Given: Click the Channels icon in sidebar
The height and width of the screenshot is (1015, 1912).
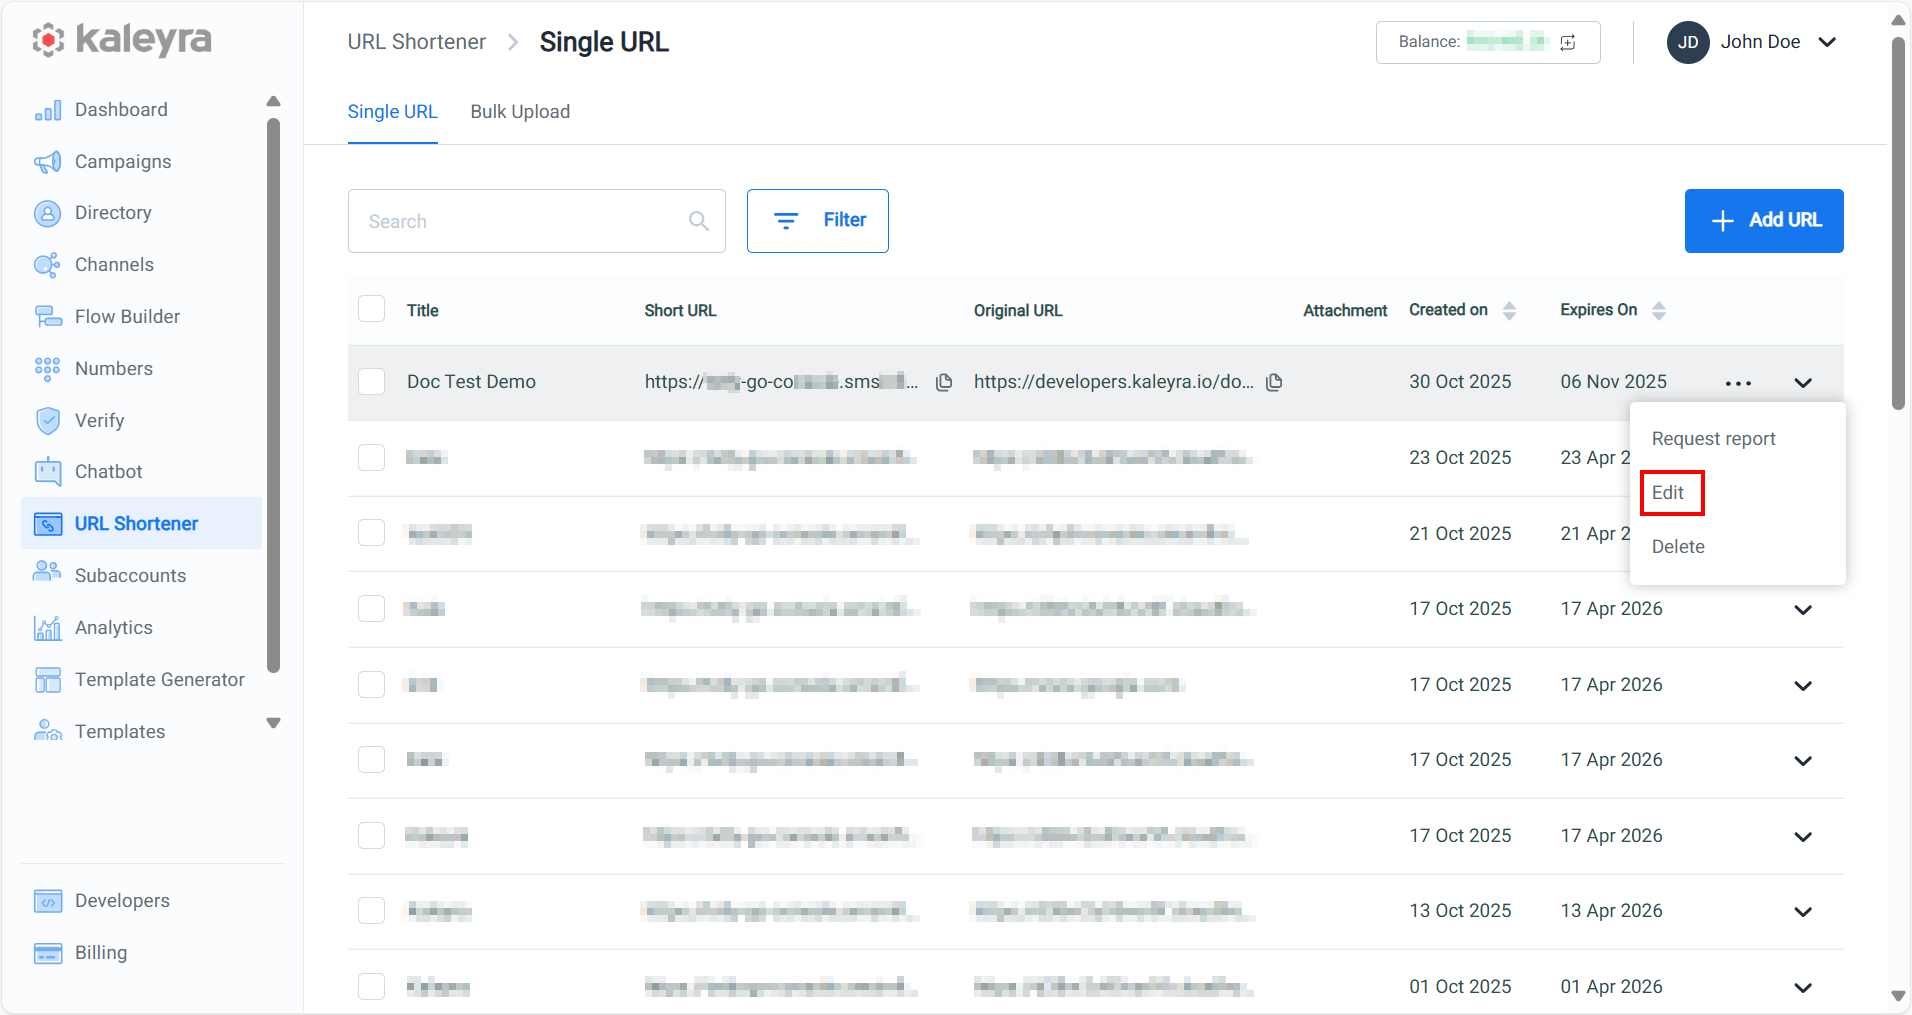Looking at the screenshot, I should [x=48, y=265].
